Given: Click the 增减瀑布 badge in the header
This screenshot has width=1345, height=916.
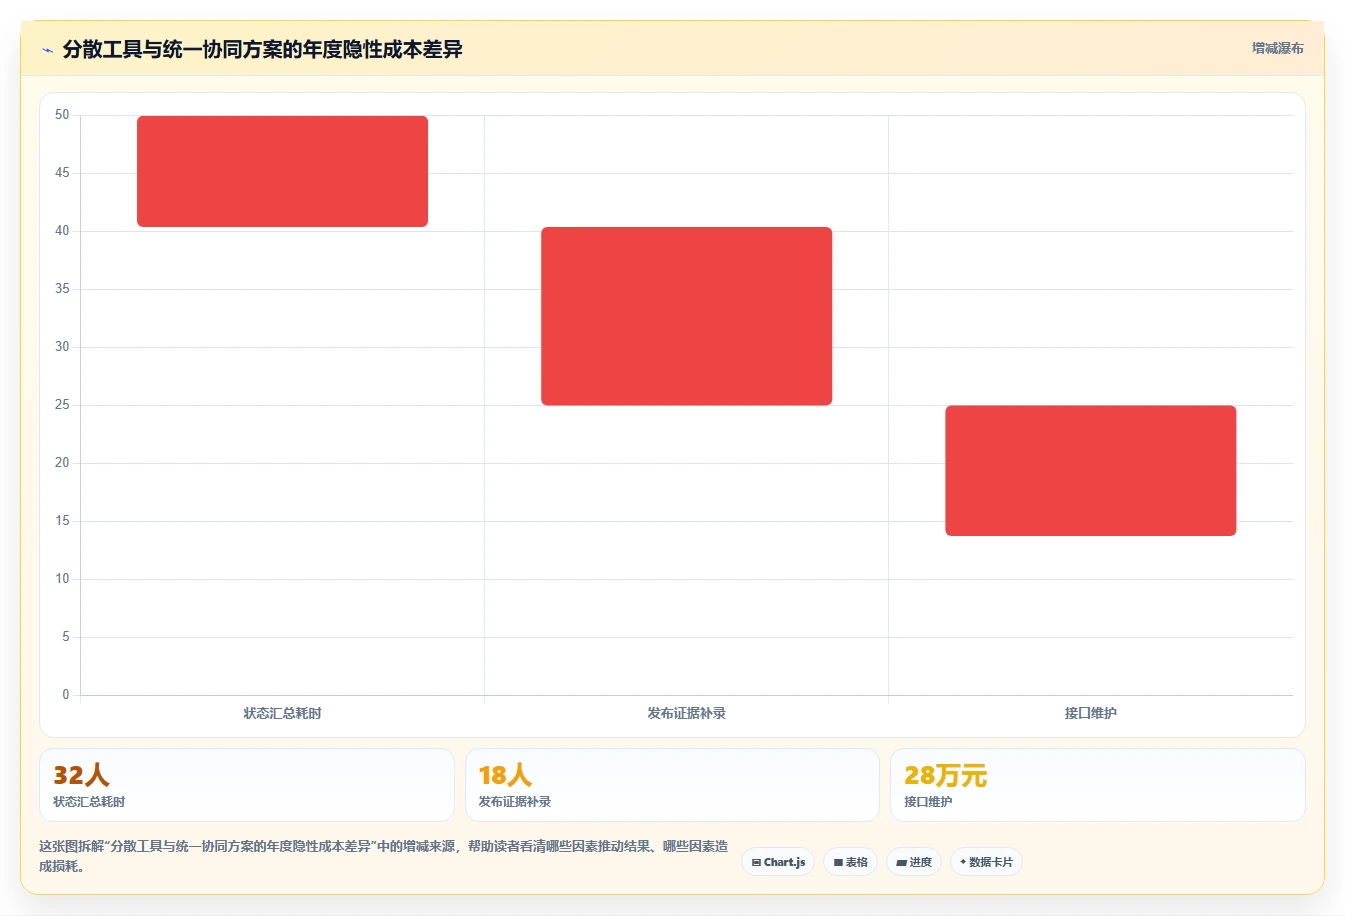Looking at the screenshot, I should click(x=1277, y=48).
